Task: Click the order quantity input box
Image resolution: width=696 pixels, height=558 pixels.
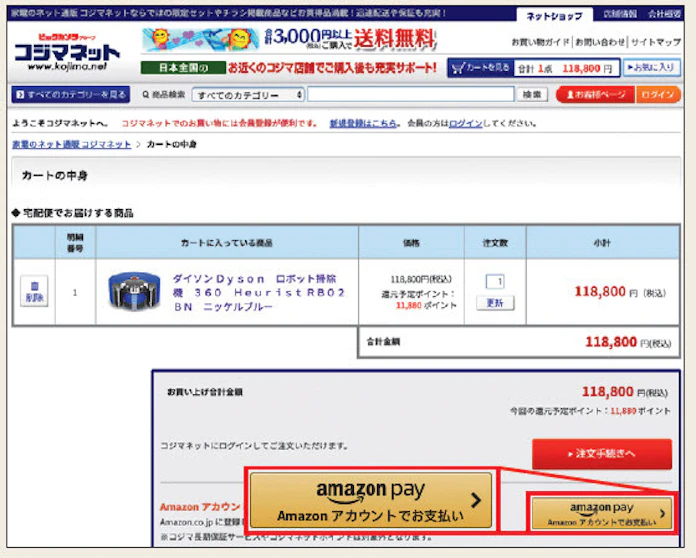Action: (x=495, y=281)
